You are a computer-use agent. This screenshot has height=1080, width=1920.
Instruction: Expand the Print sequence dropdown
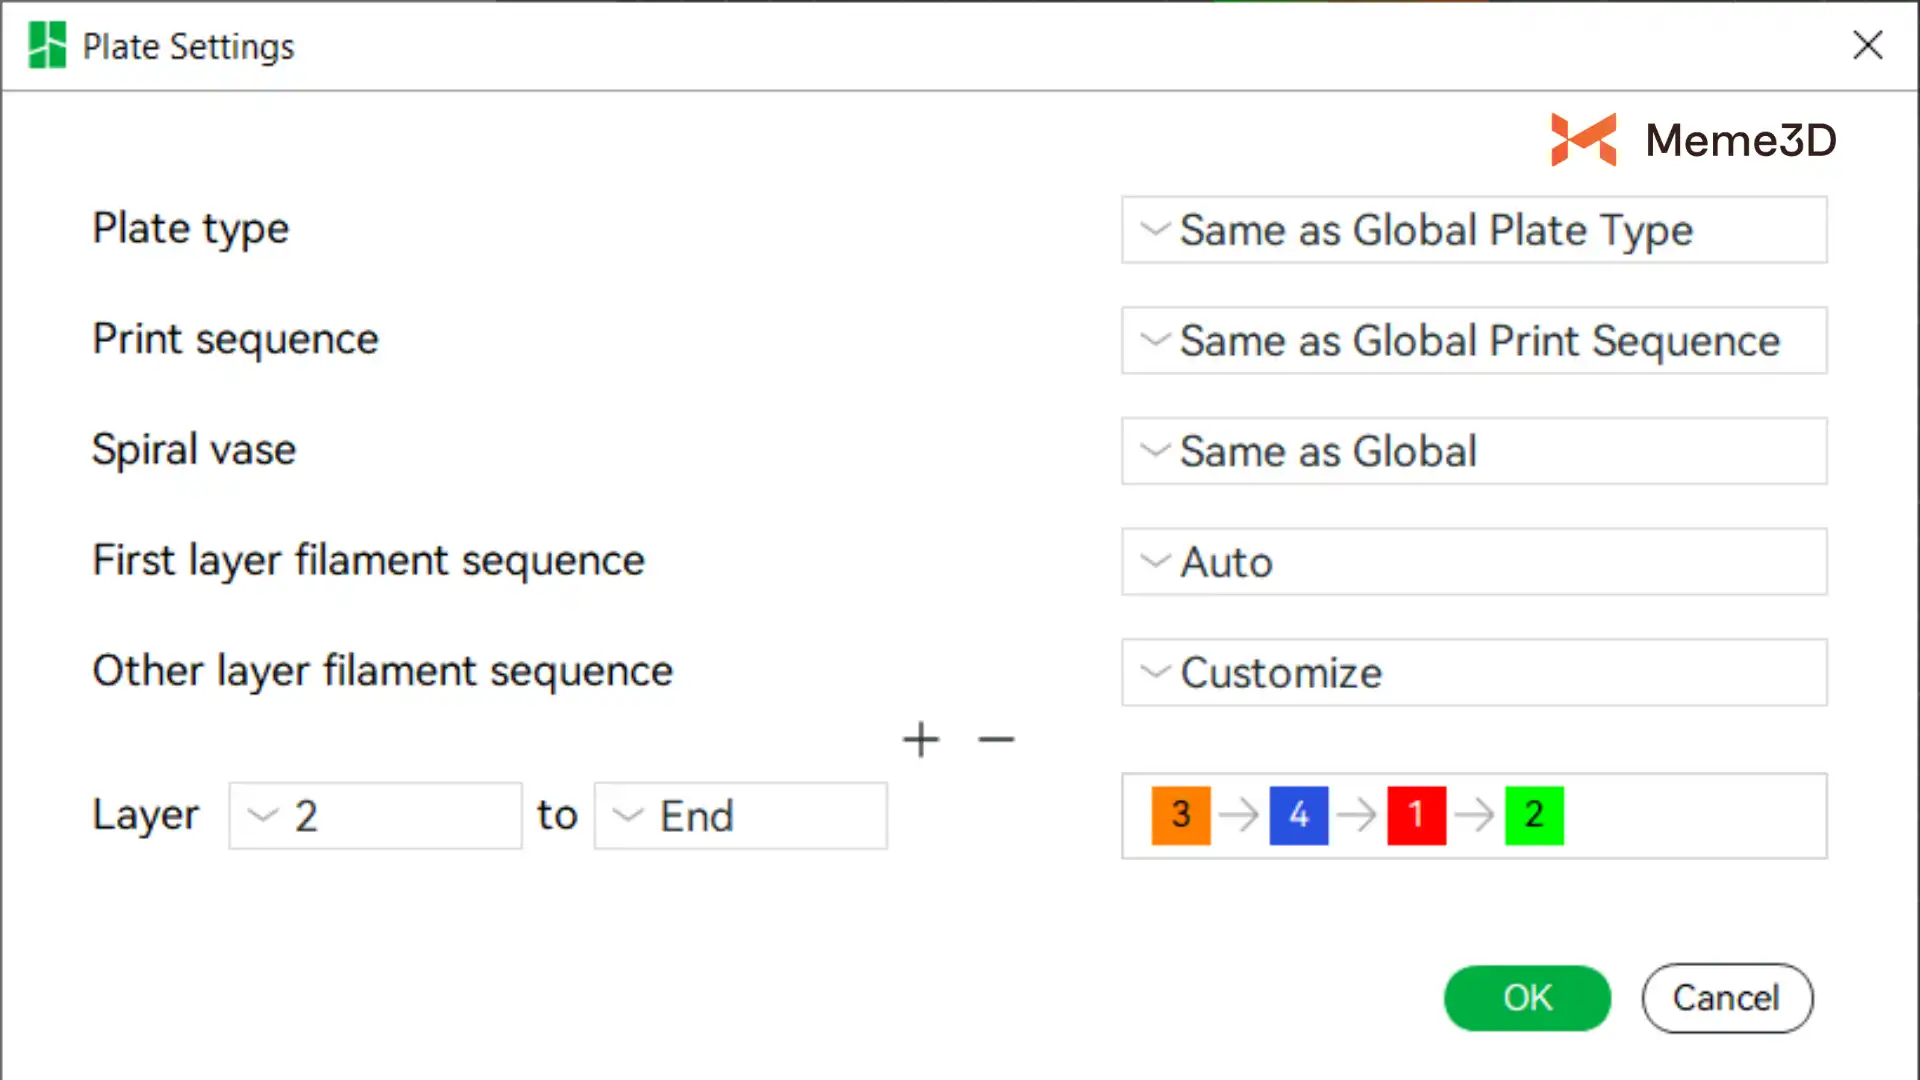[x=1474, y=341]
